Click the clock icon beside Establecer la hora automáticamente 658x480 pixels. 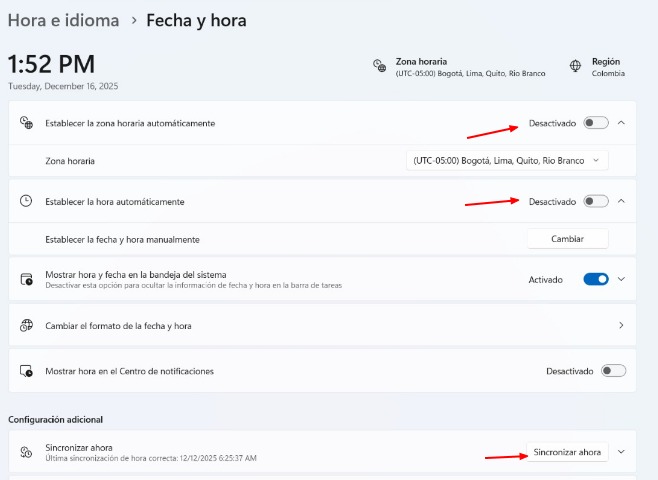point(27,201)
